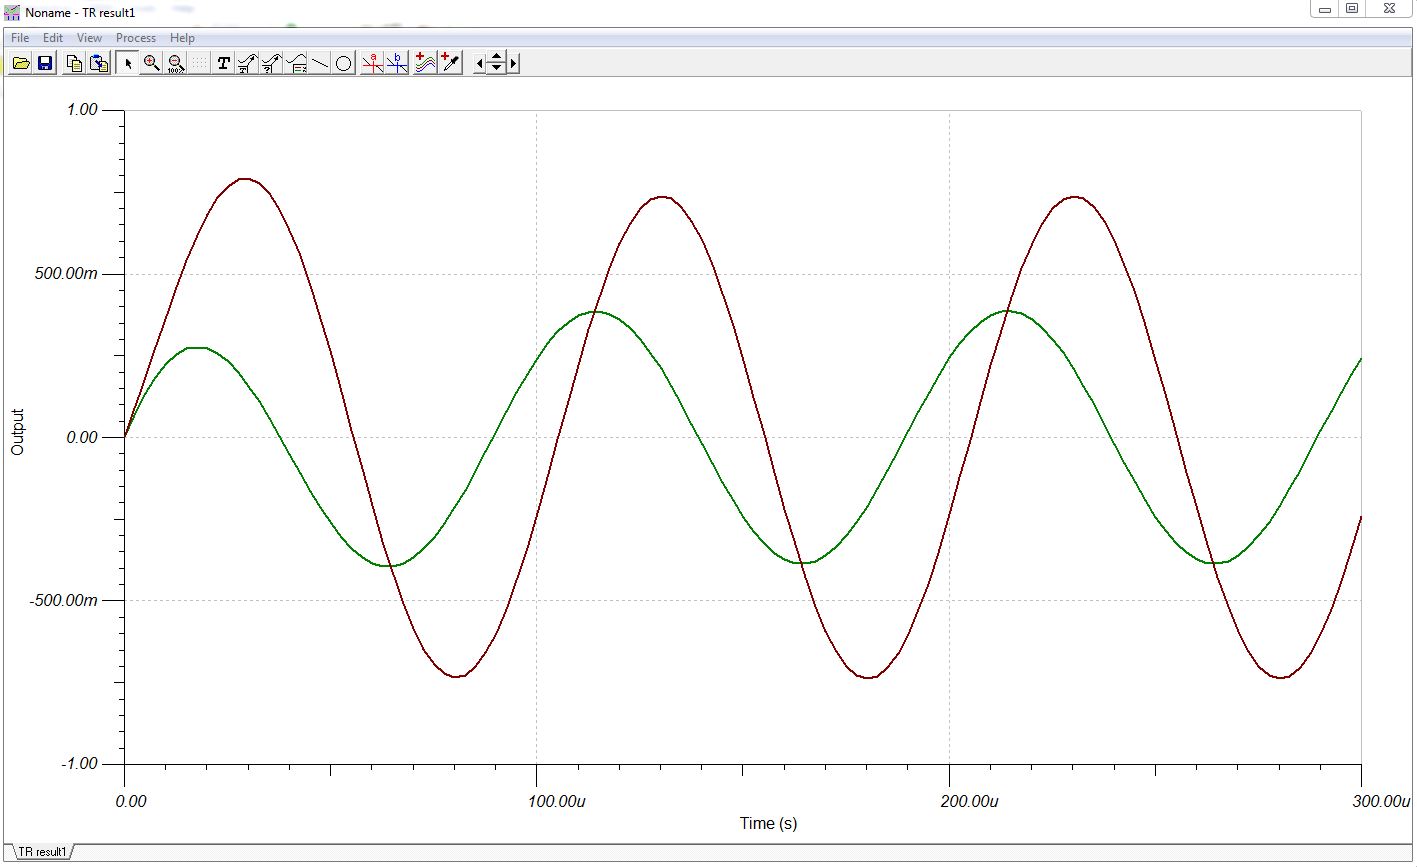1417x867 pixels.
Task: Open a file with the folder icon
Action: click(20, 63)
